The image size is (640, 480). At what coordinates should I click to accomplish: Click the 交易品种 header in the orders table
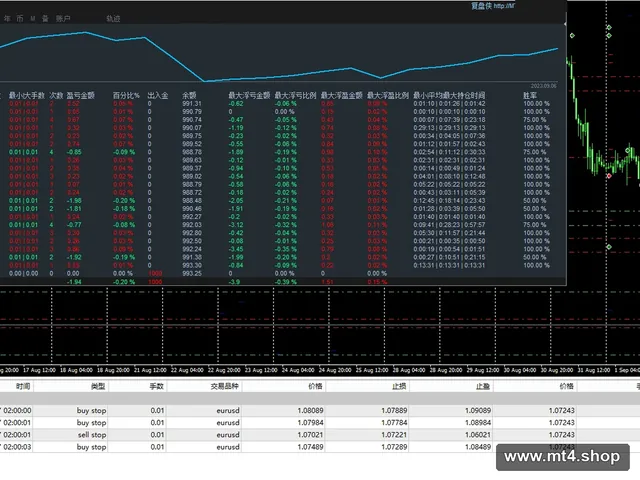(224, 386)
